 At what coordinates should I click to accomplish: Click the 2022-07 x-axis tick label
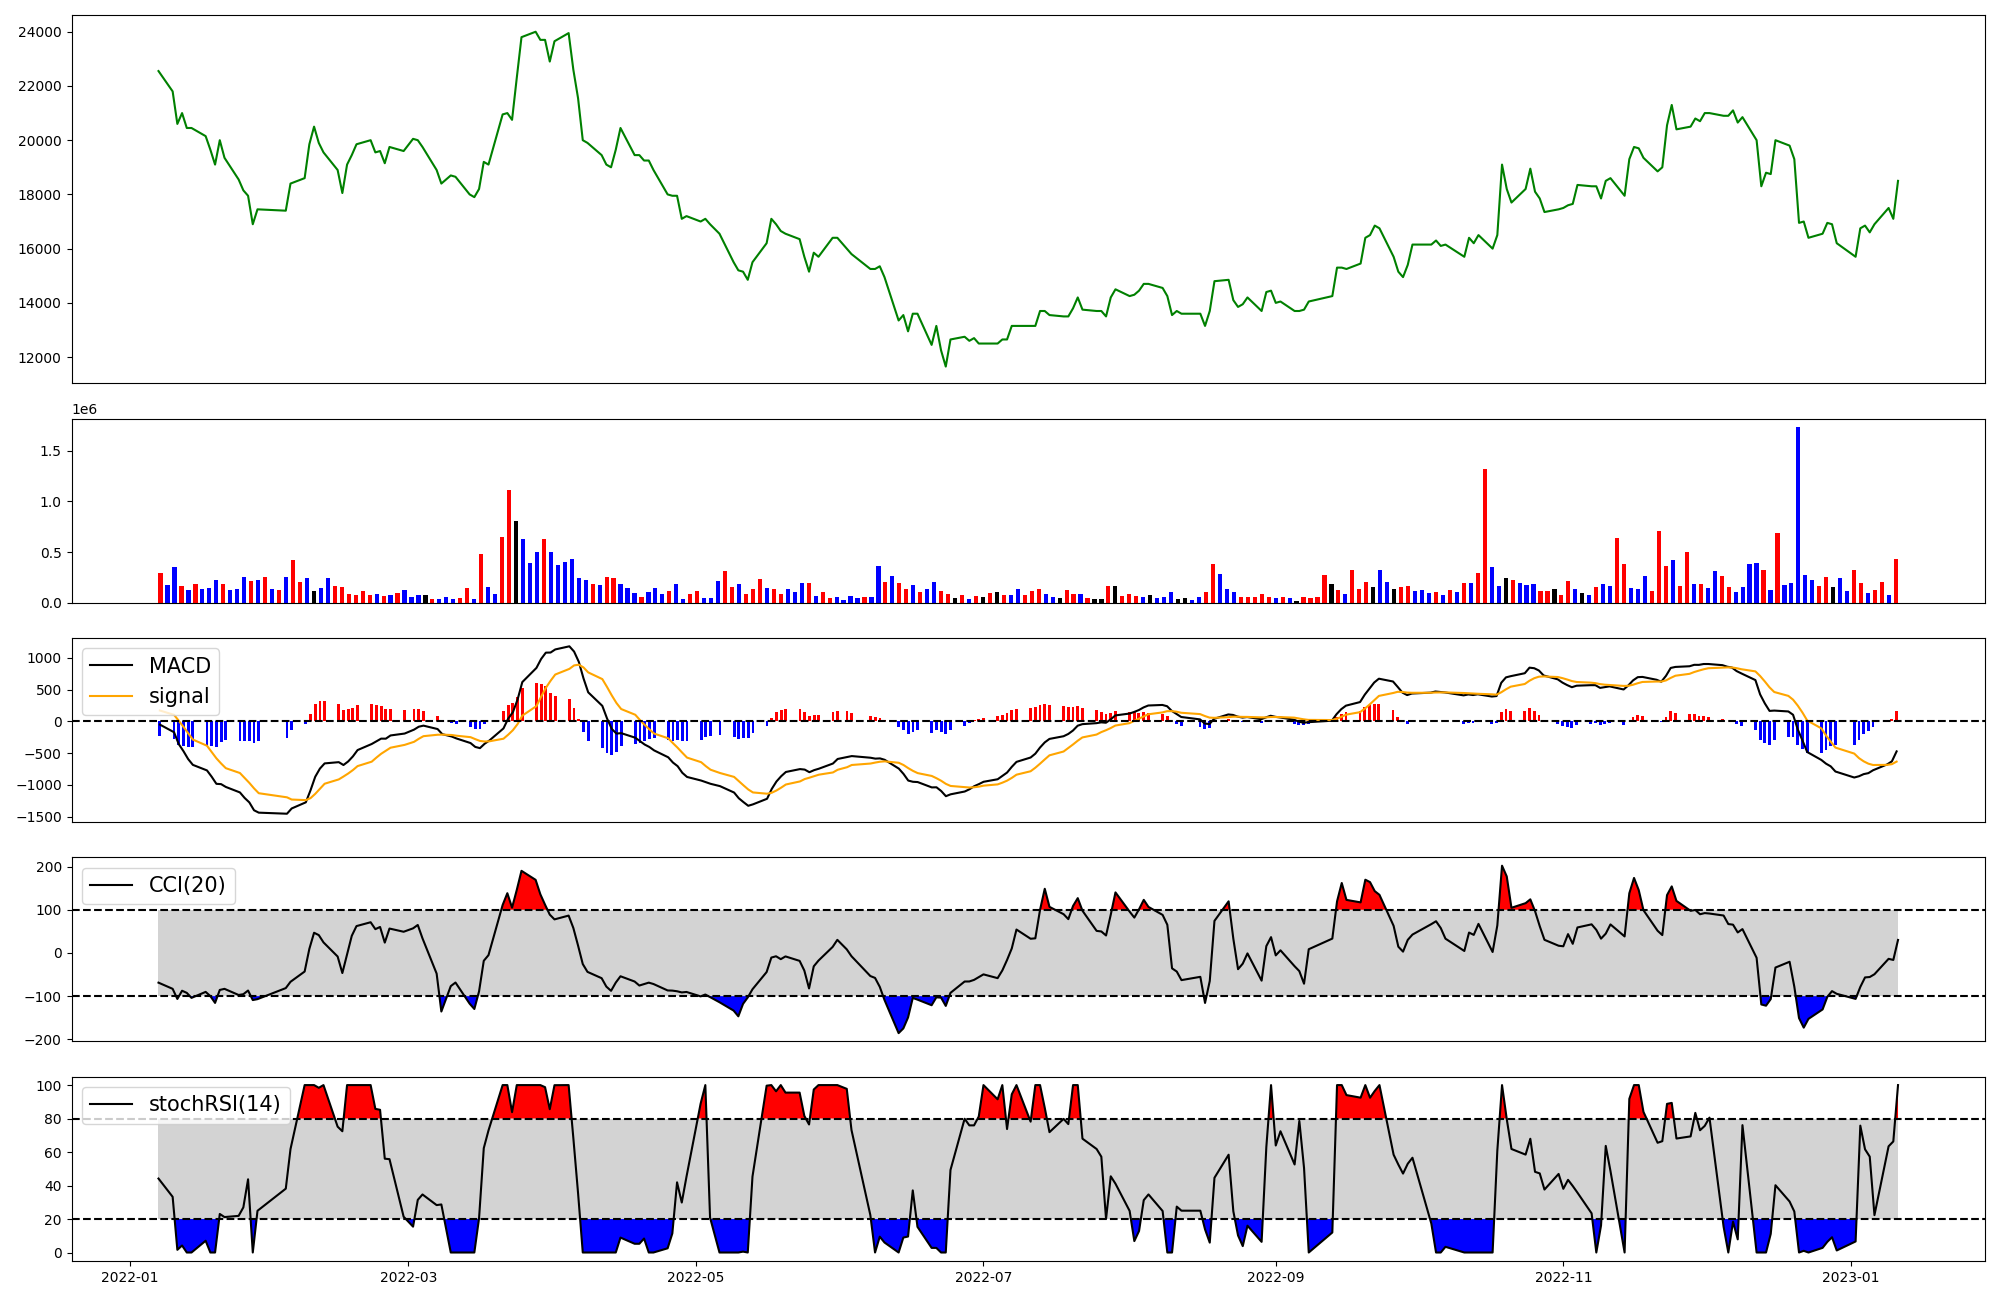click(984, 1277)
